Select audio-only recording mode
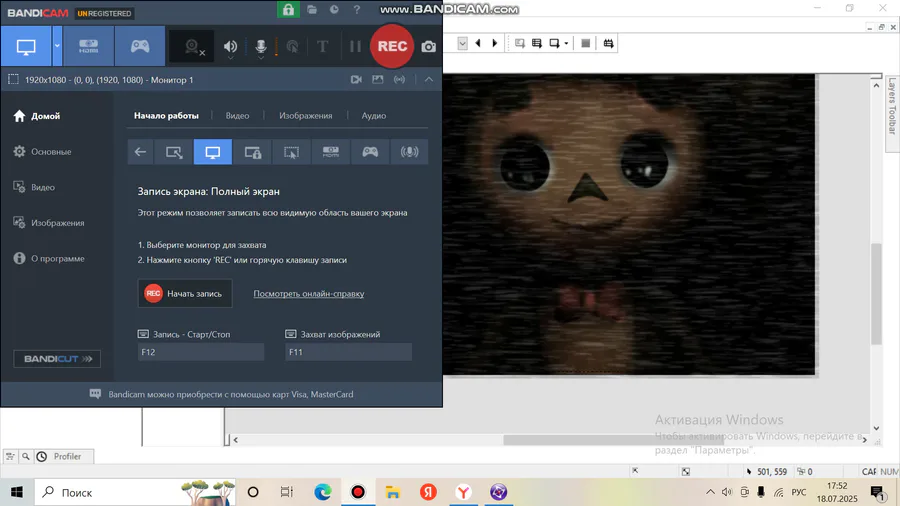Screen dimensions: 900x506 tap(409, 152)
